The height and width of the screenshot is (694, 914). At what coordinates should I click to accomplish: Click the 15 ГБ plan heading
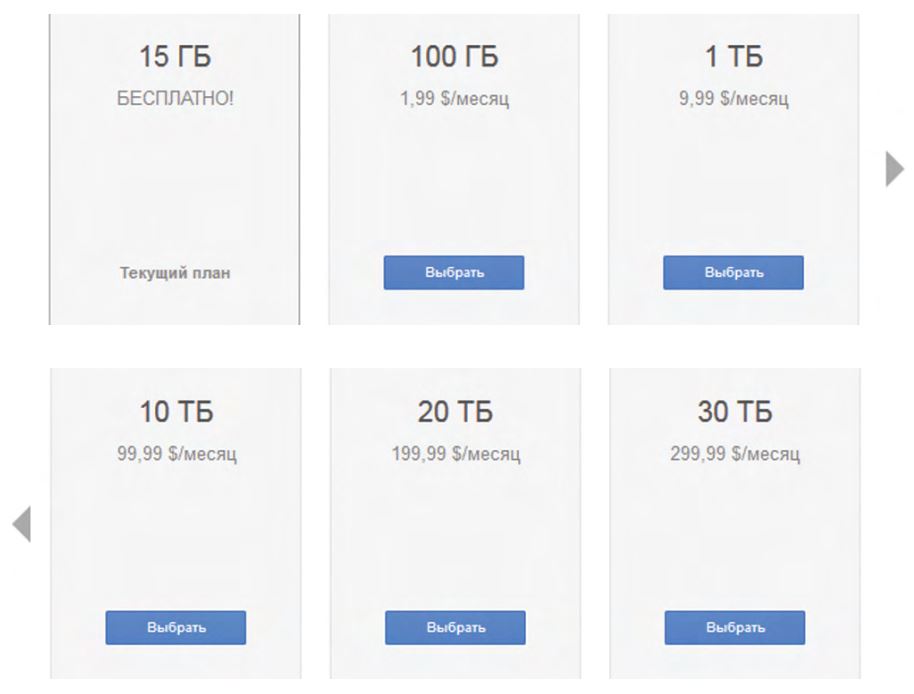coord(175,58)
